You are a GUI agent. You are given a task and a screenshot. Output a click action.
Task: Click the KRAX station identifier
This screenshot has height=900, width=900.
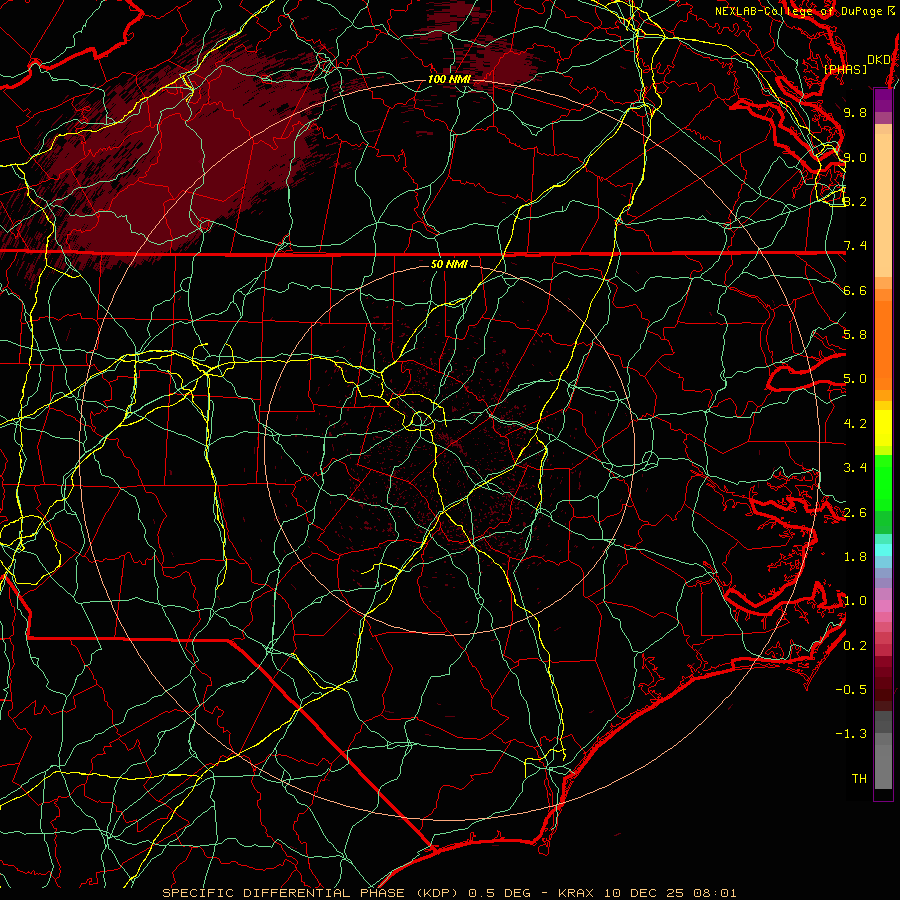tap(577, 893)
